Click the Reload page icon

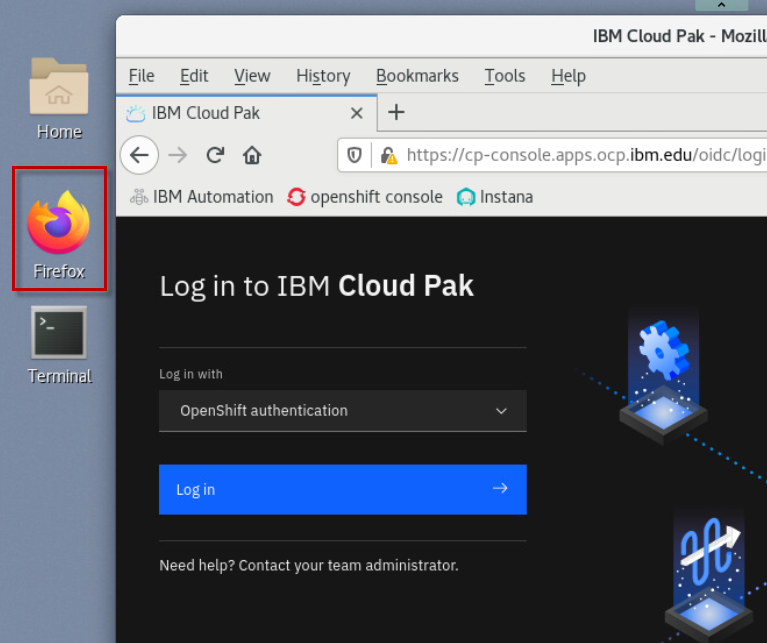214,155
